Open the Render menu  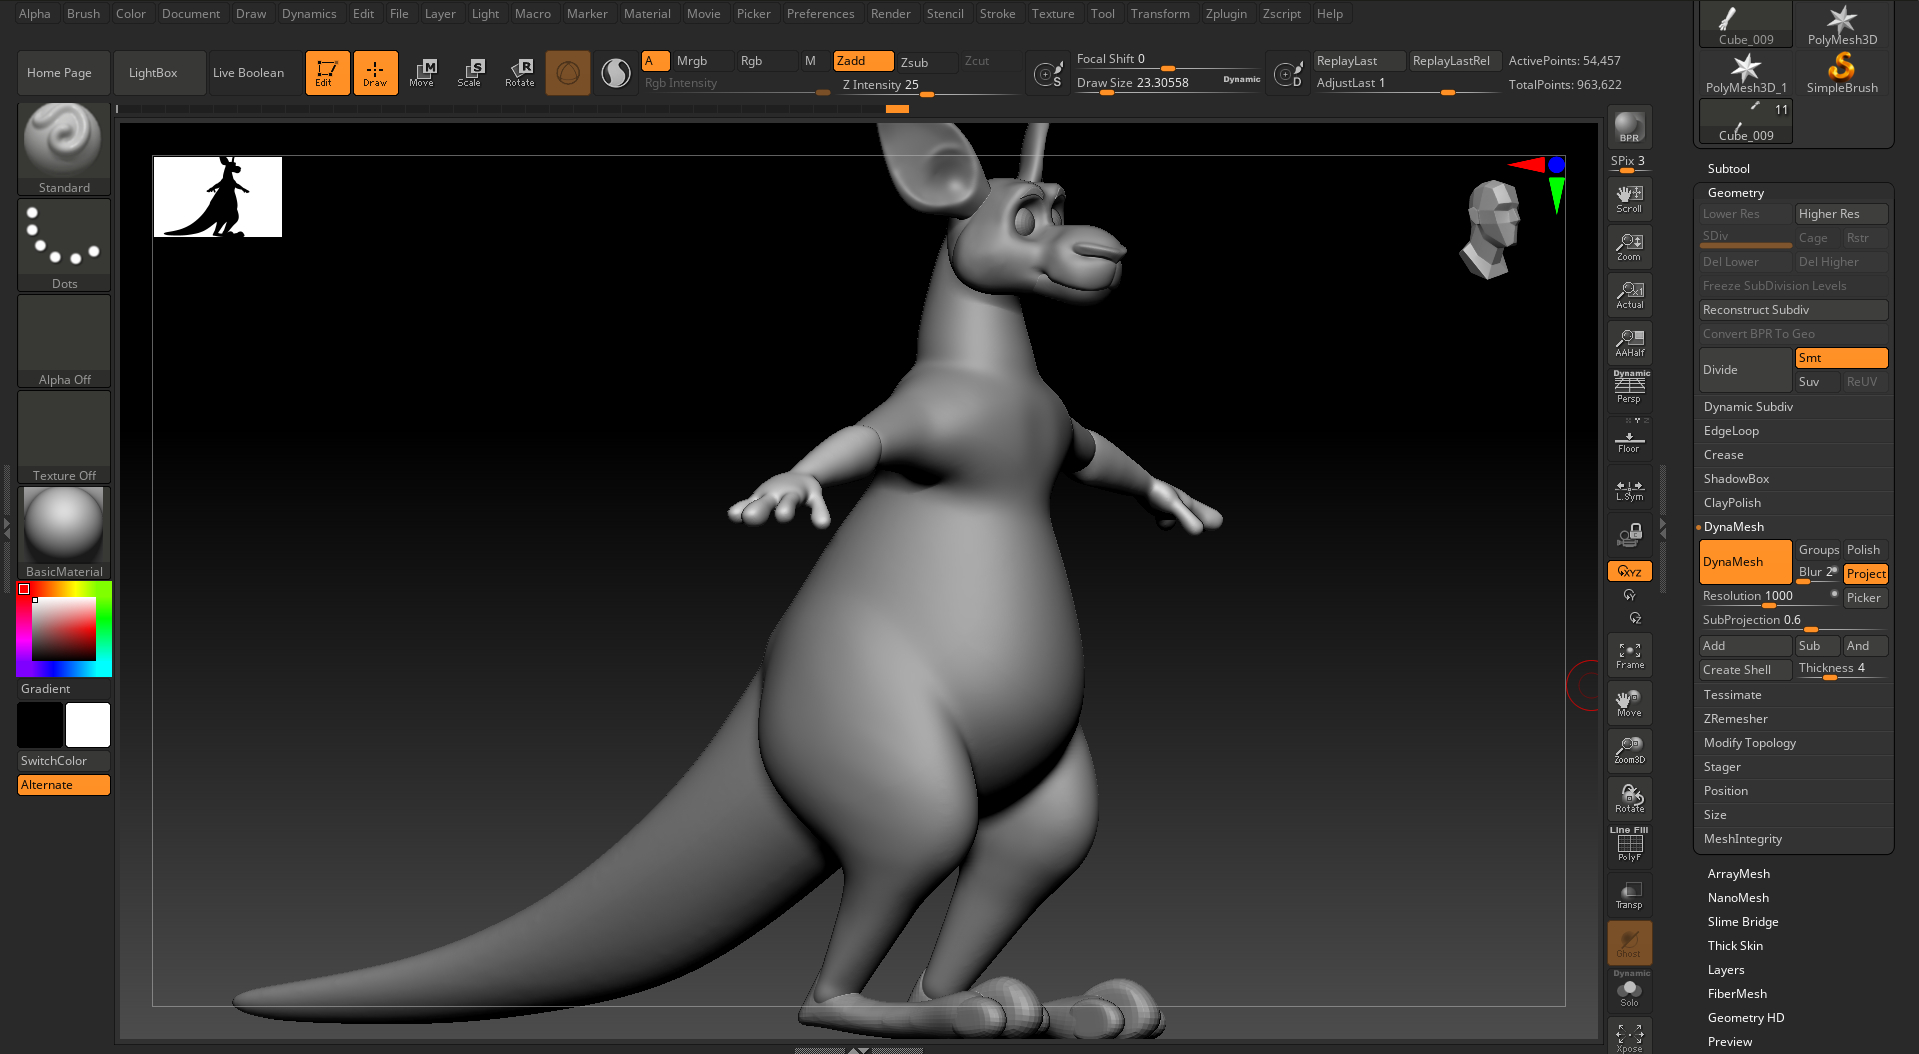coord(890,14)
